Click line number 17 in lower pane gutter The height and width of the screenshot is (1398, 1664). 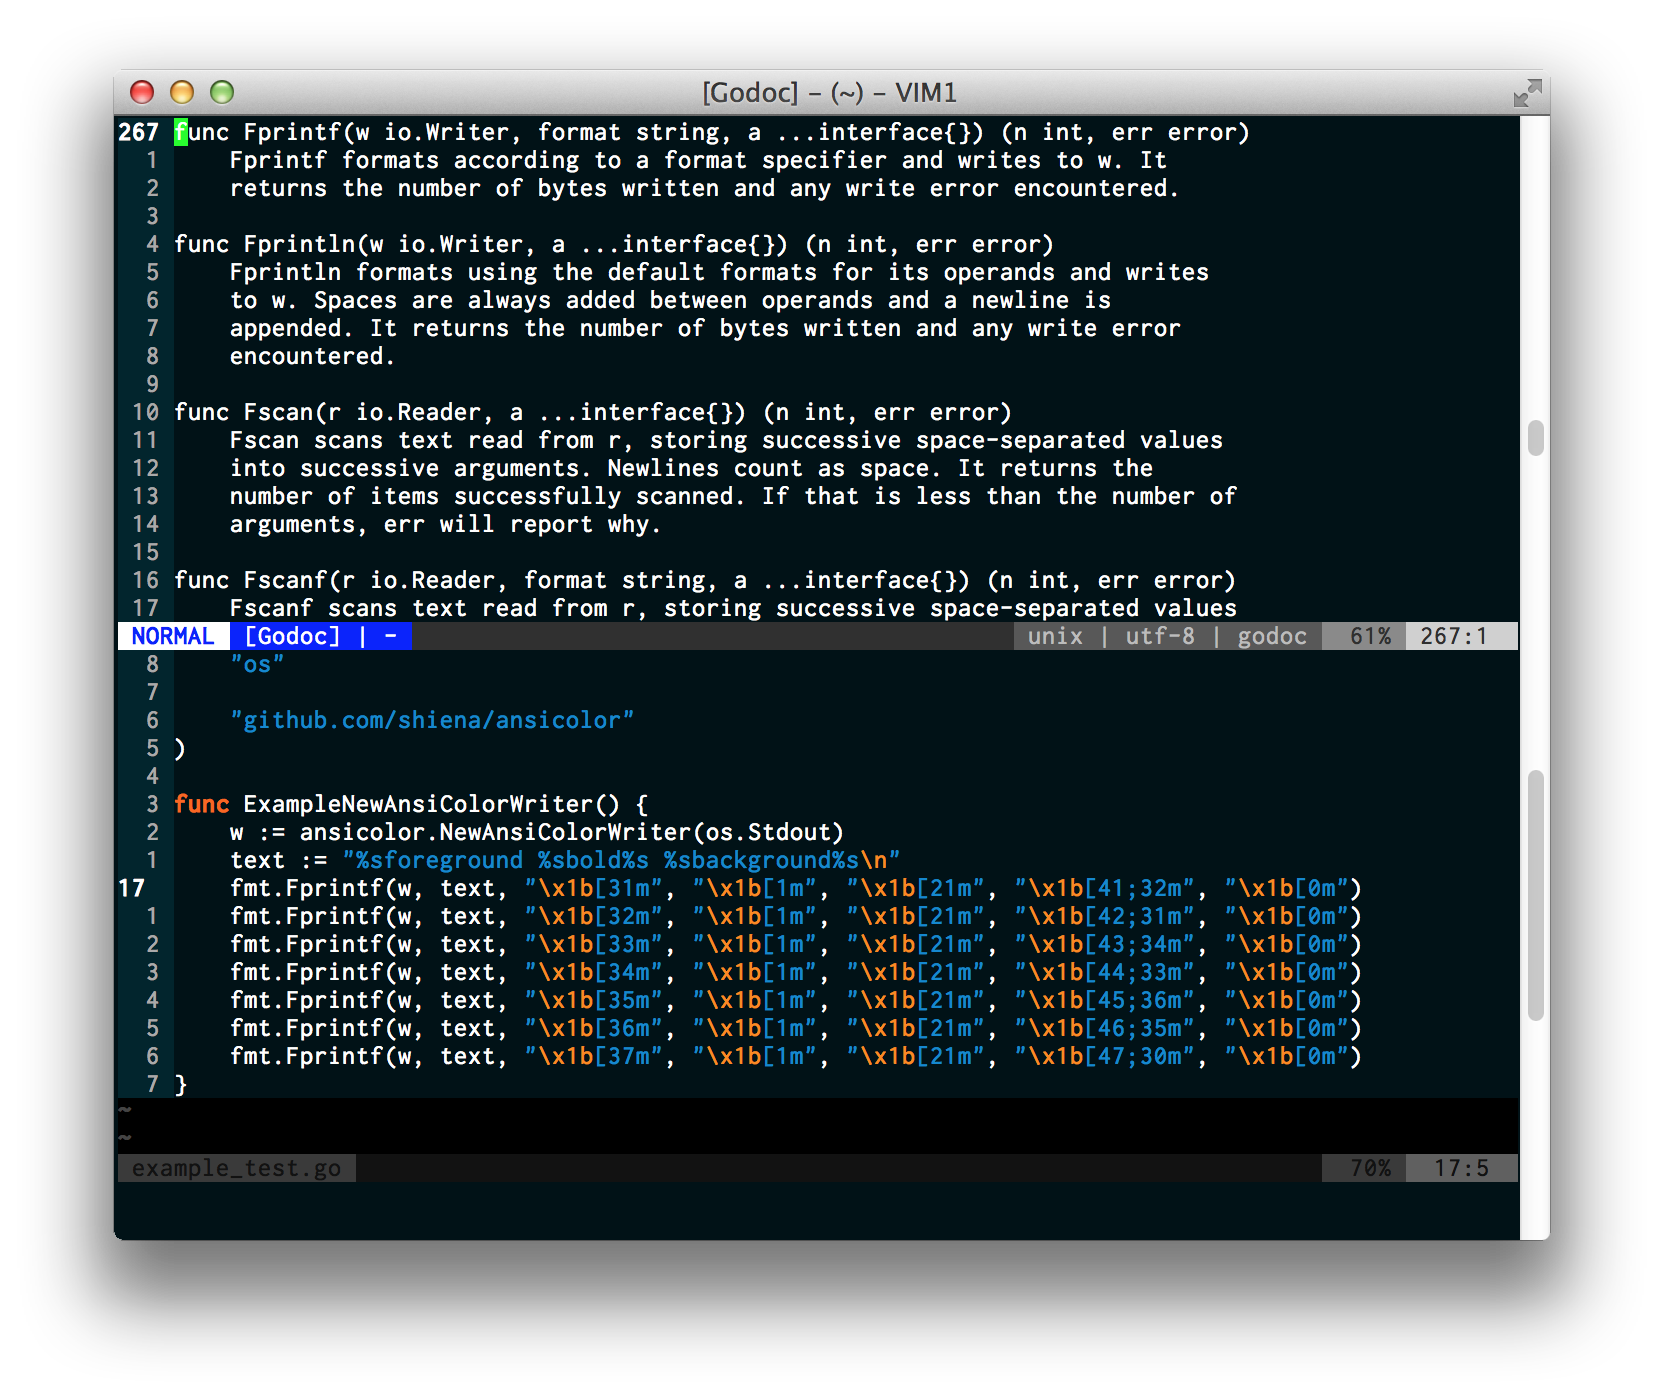click(131, 888)
